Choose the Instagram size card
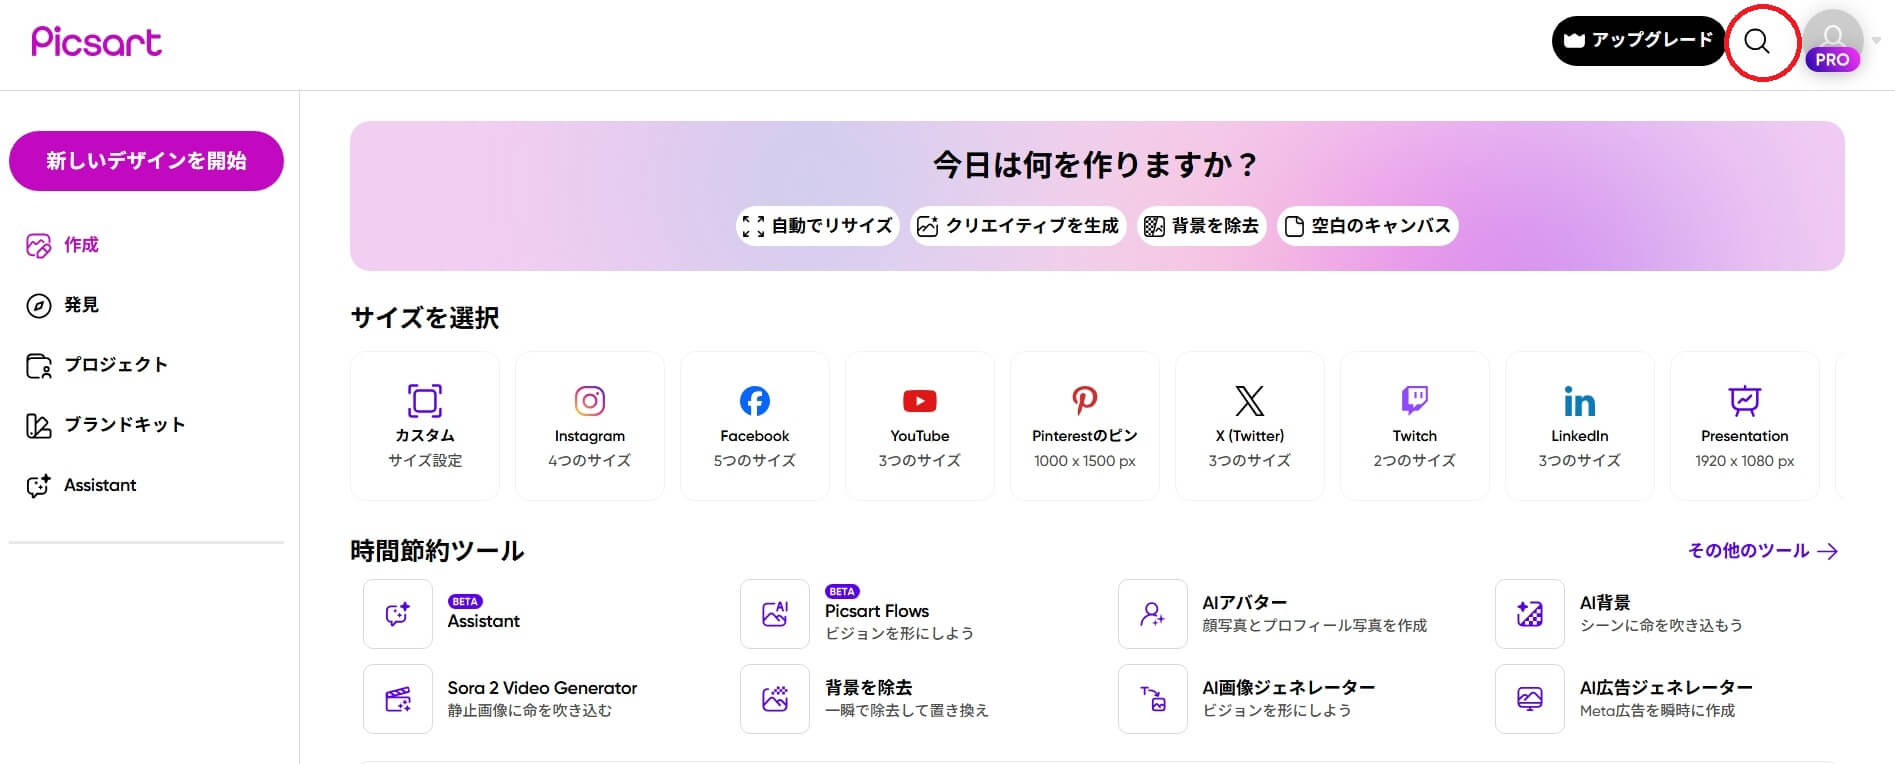The width and height of the screenshot is (1895, 764). pos(589,425)
